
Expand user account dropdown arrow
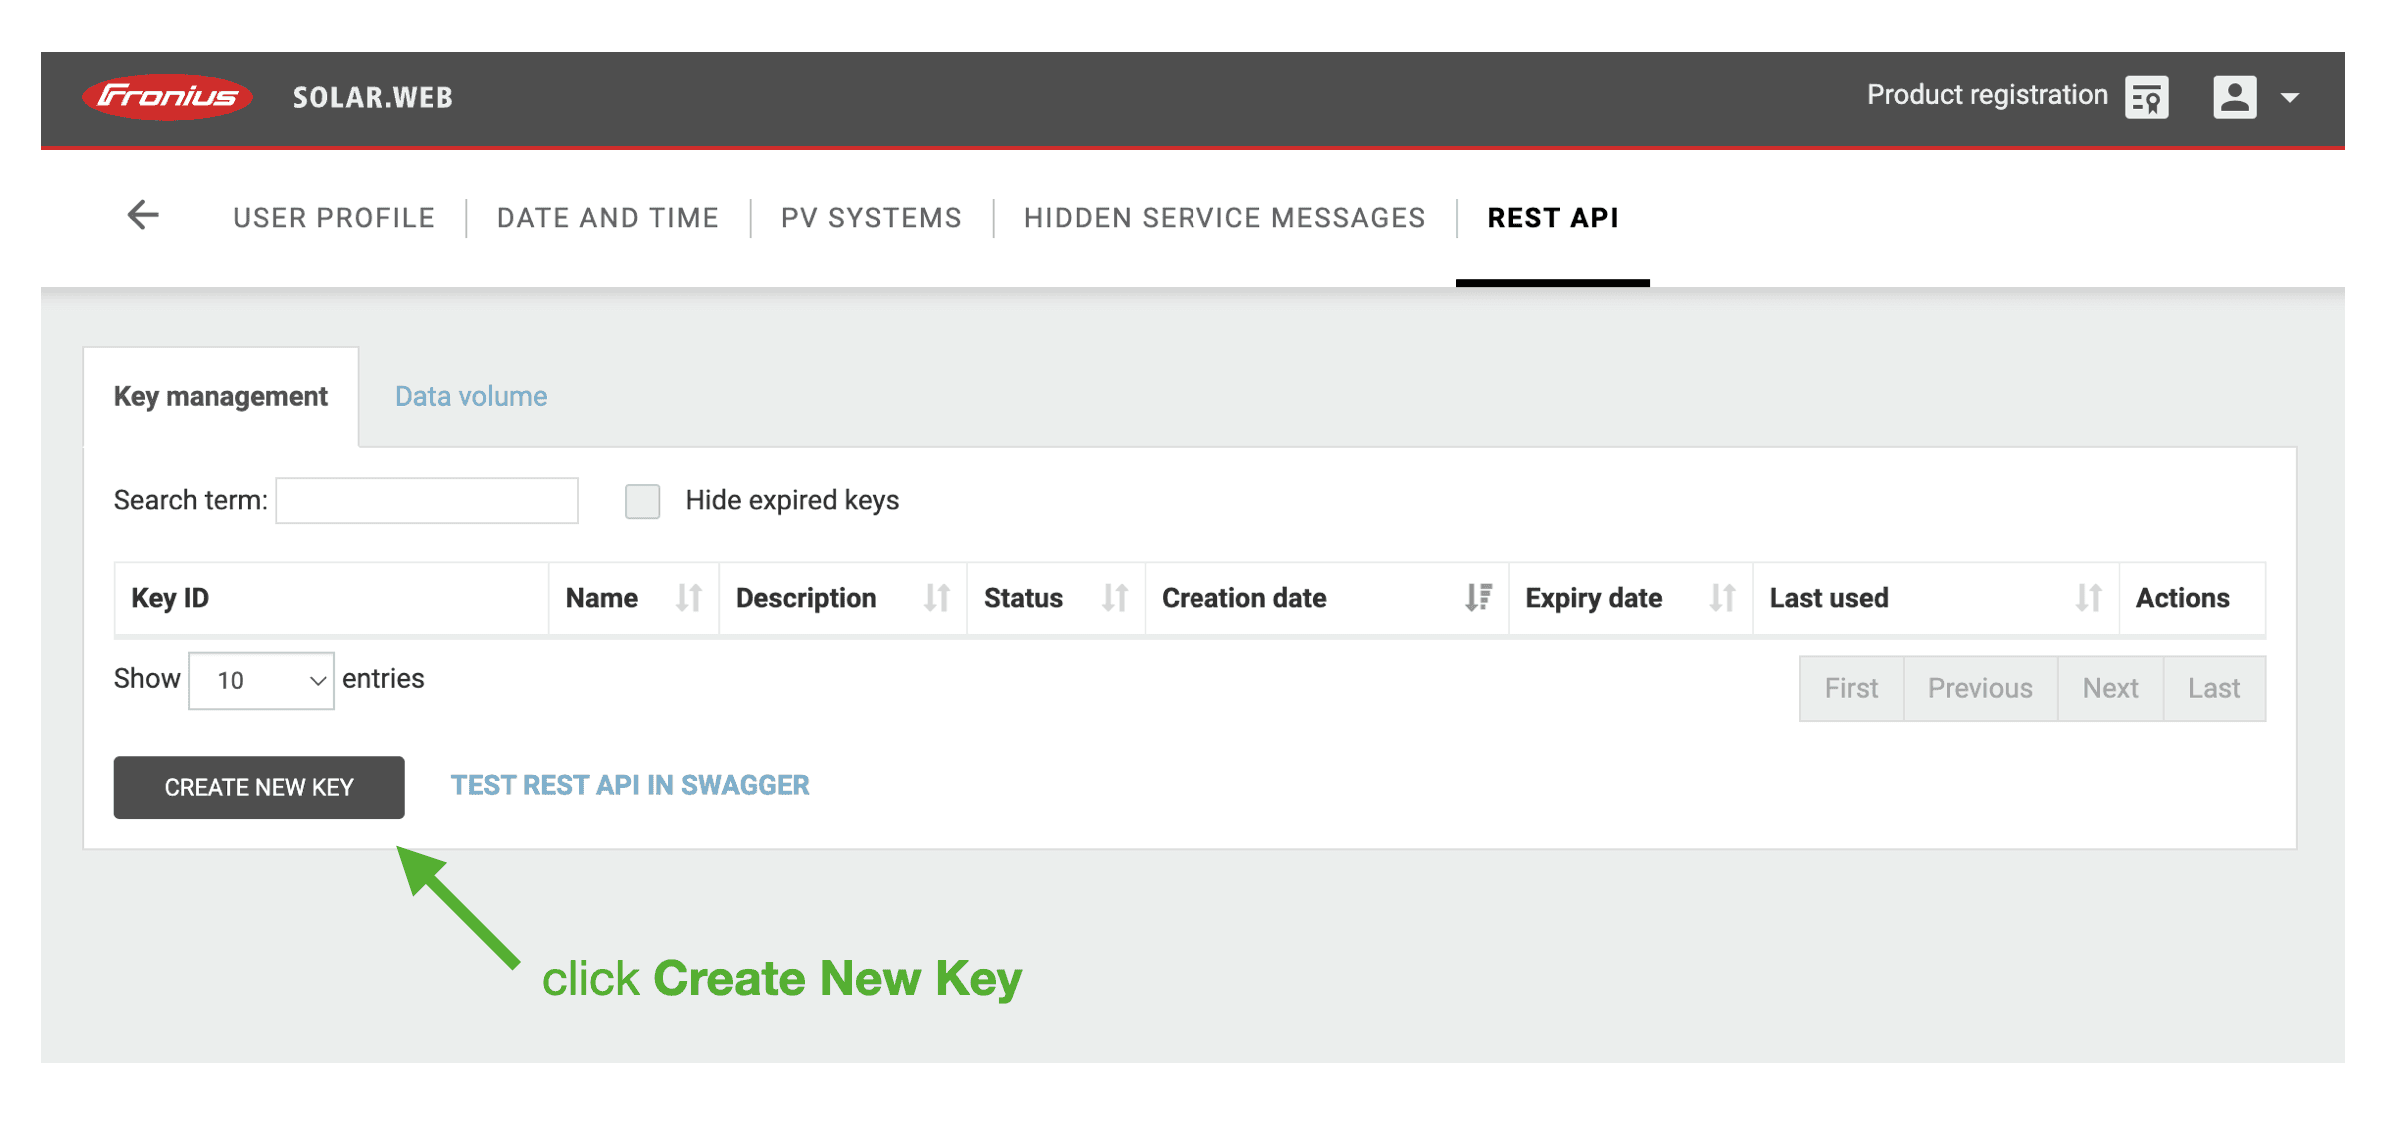click(2290, 98)
